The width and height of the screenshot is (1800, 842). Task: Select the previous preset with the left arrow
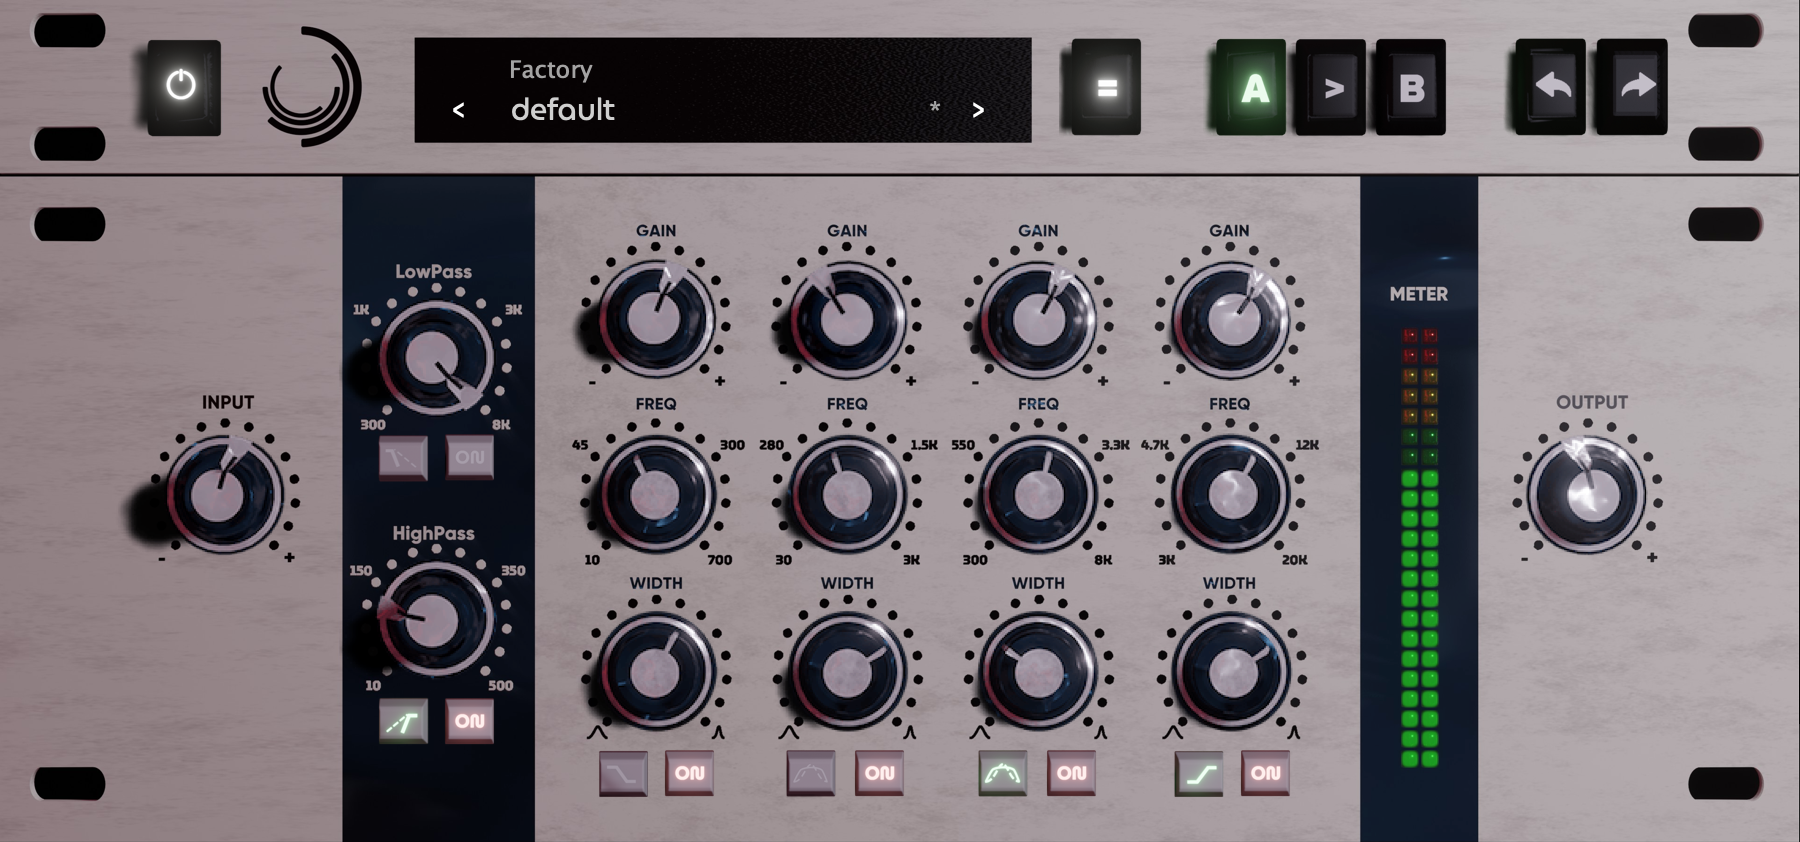pos(459,111)
